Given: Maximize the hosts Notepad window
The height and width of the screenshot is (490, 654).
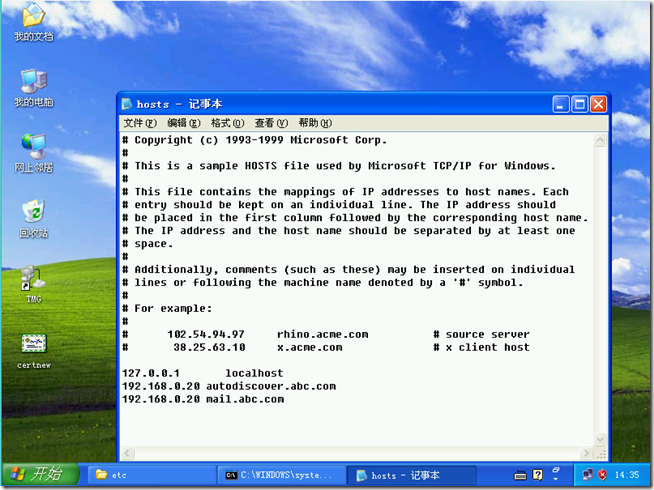Looking at the screenshot, I should [x=580, y=104].
